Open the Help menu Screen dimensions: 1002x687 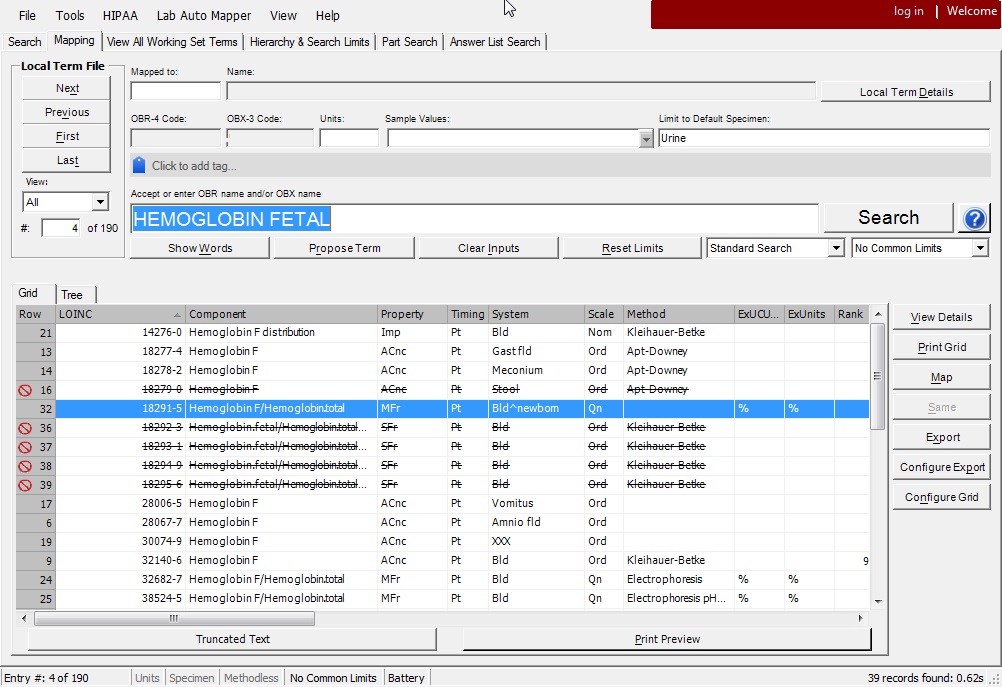tap(328, 15)
